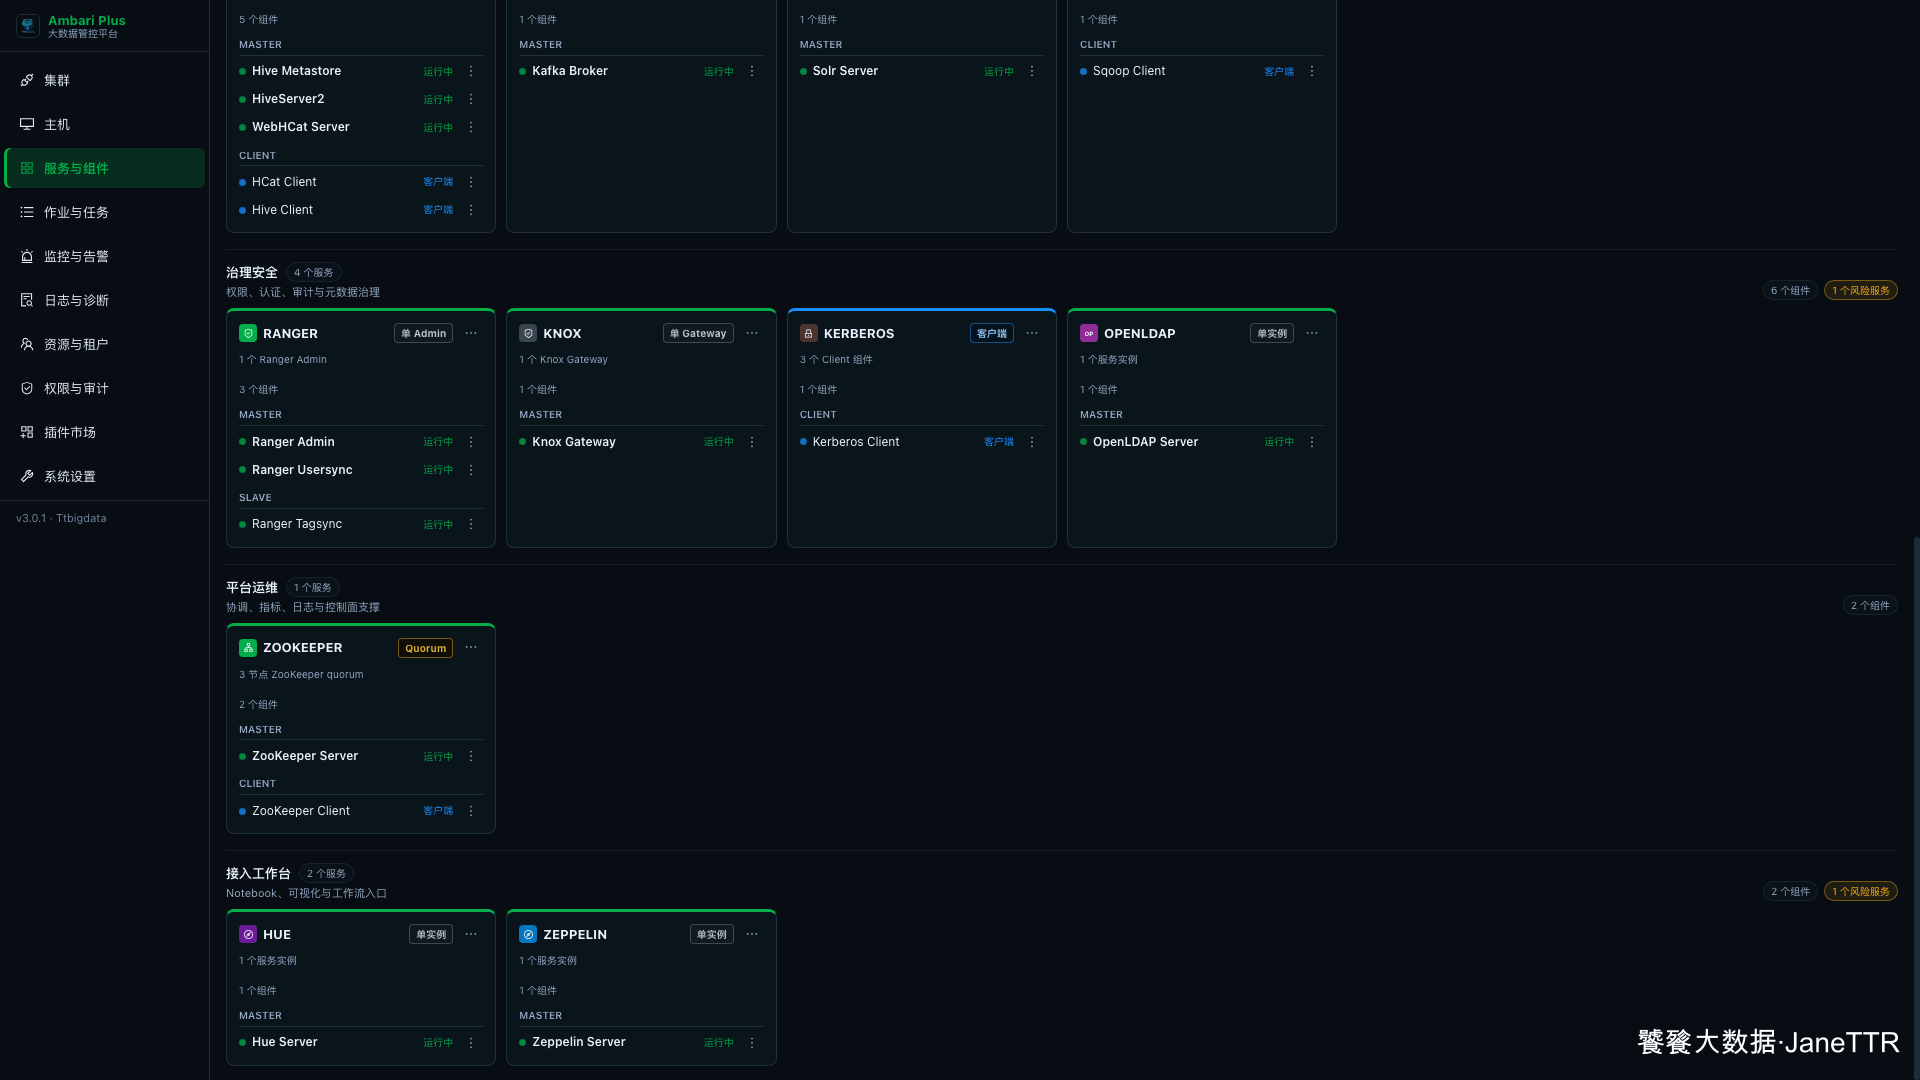The image size is (1920, 1080).
Task: Open Hive Metastore row actions menu
Action: point(471,71)
